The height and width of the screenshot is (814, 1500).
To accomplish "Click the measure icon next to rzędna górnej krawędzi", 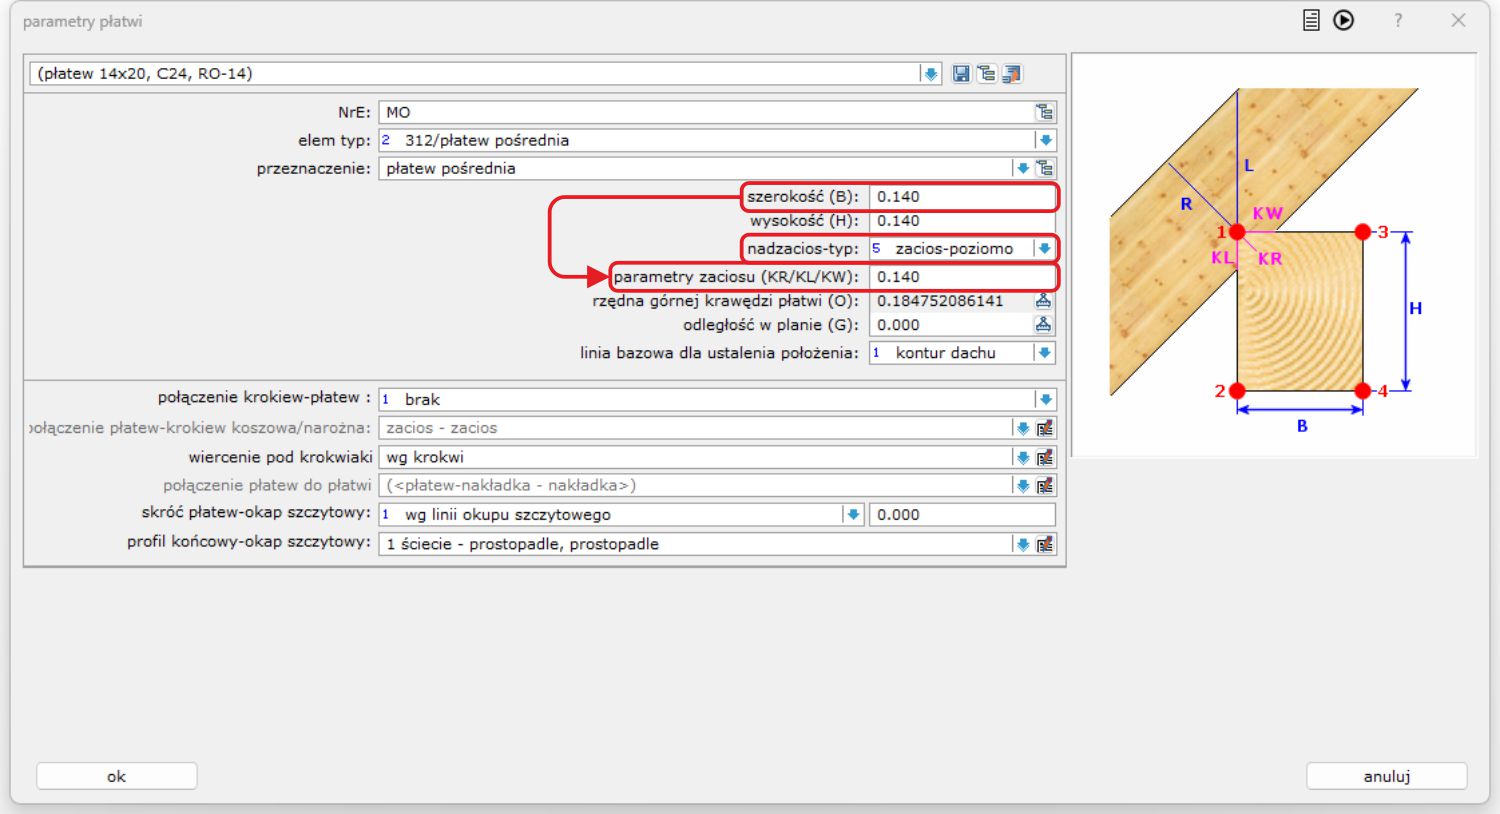I will [x=1043, y=301].
